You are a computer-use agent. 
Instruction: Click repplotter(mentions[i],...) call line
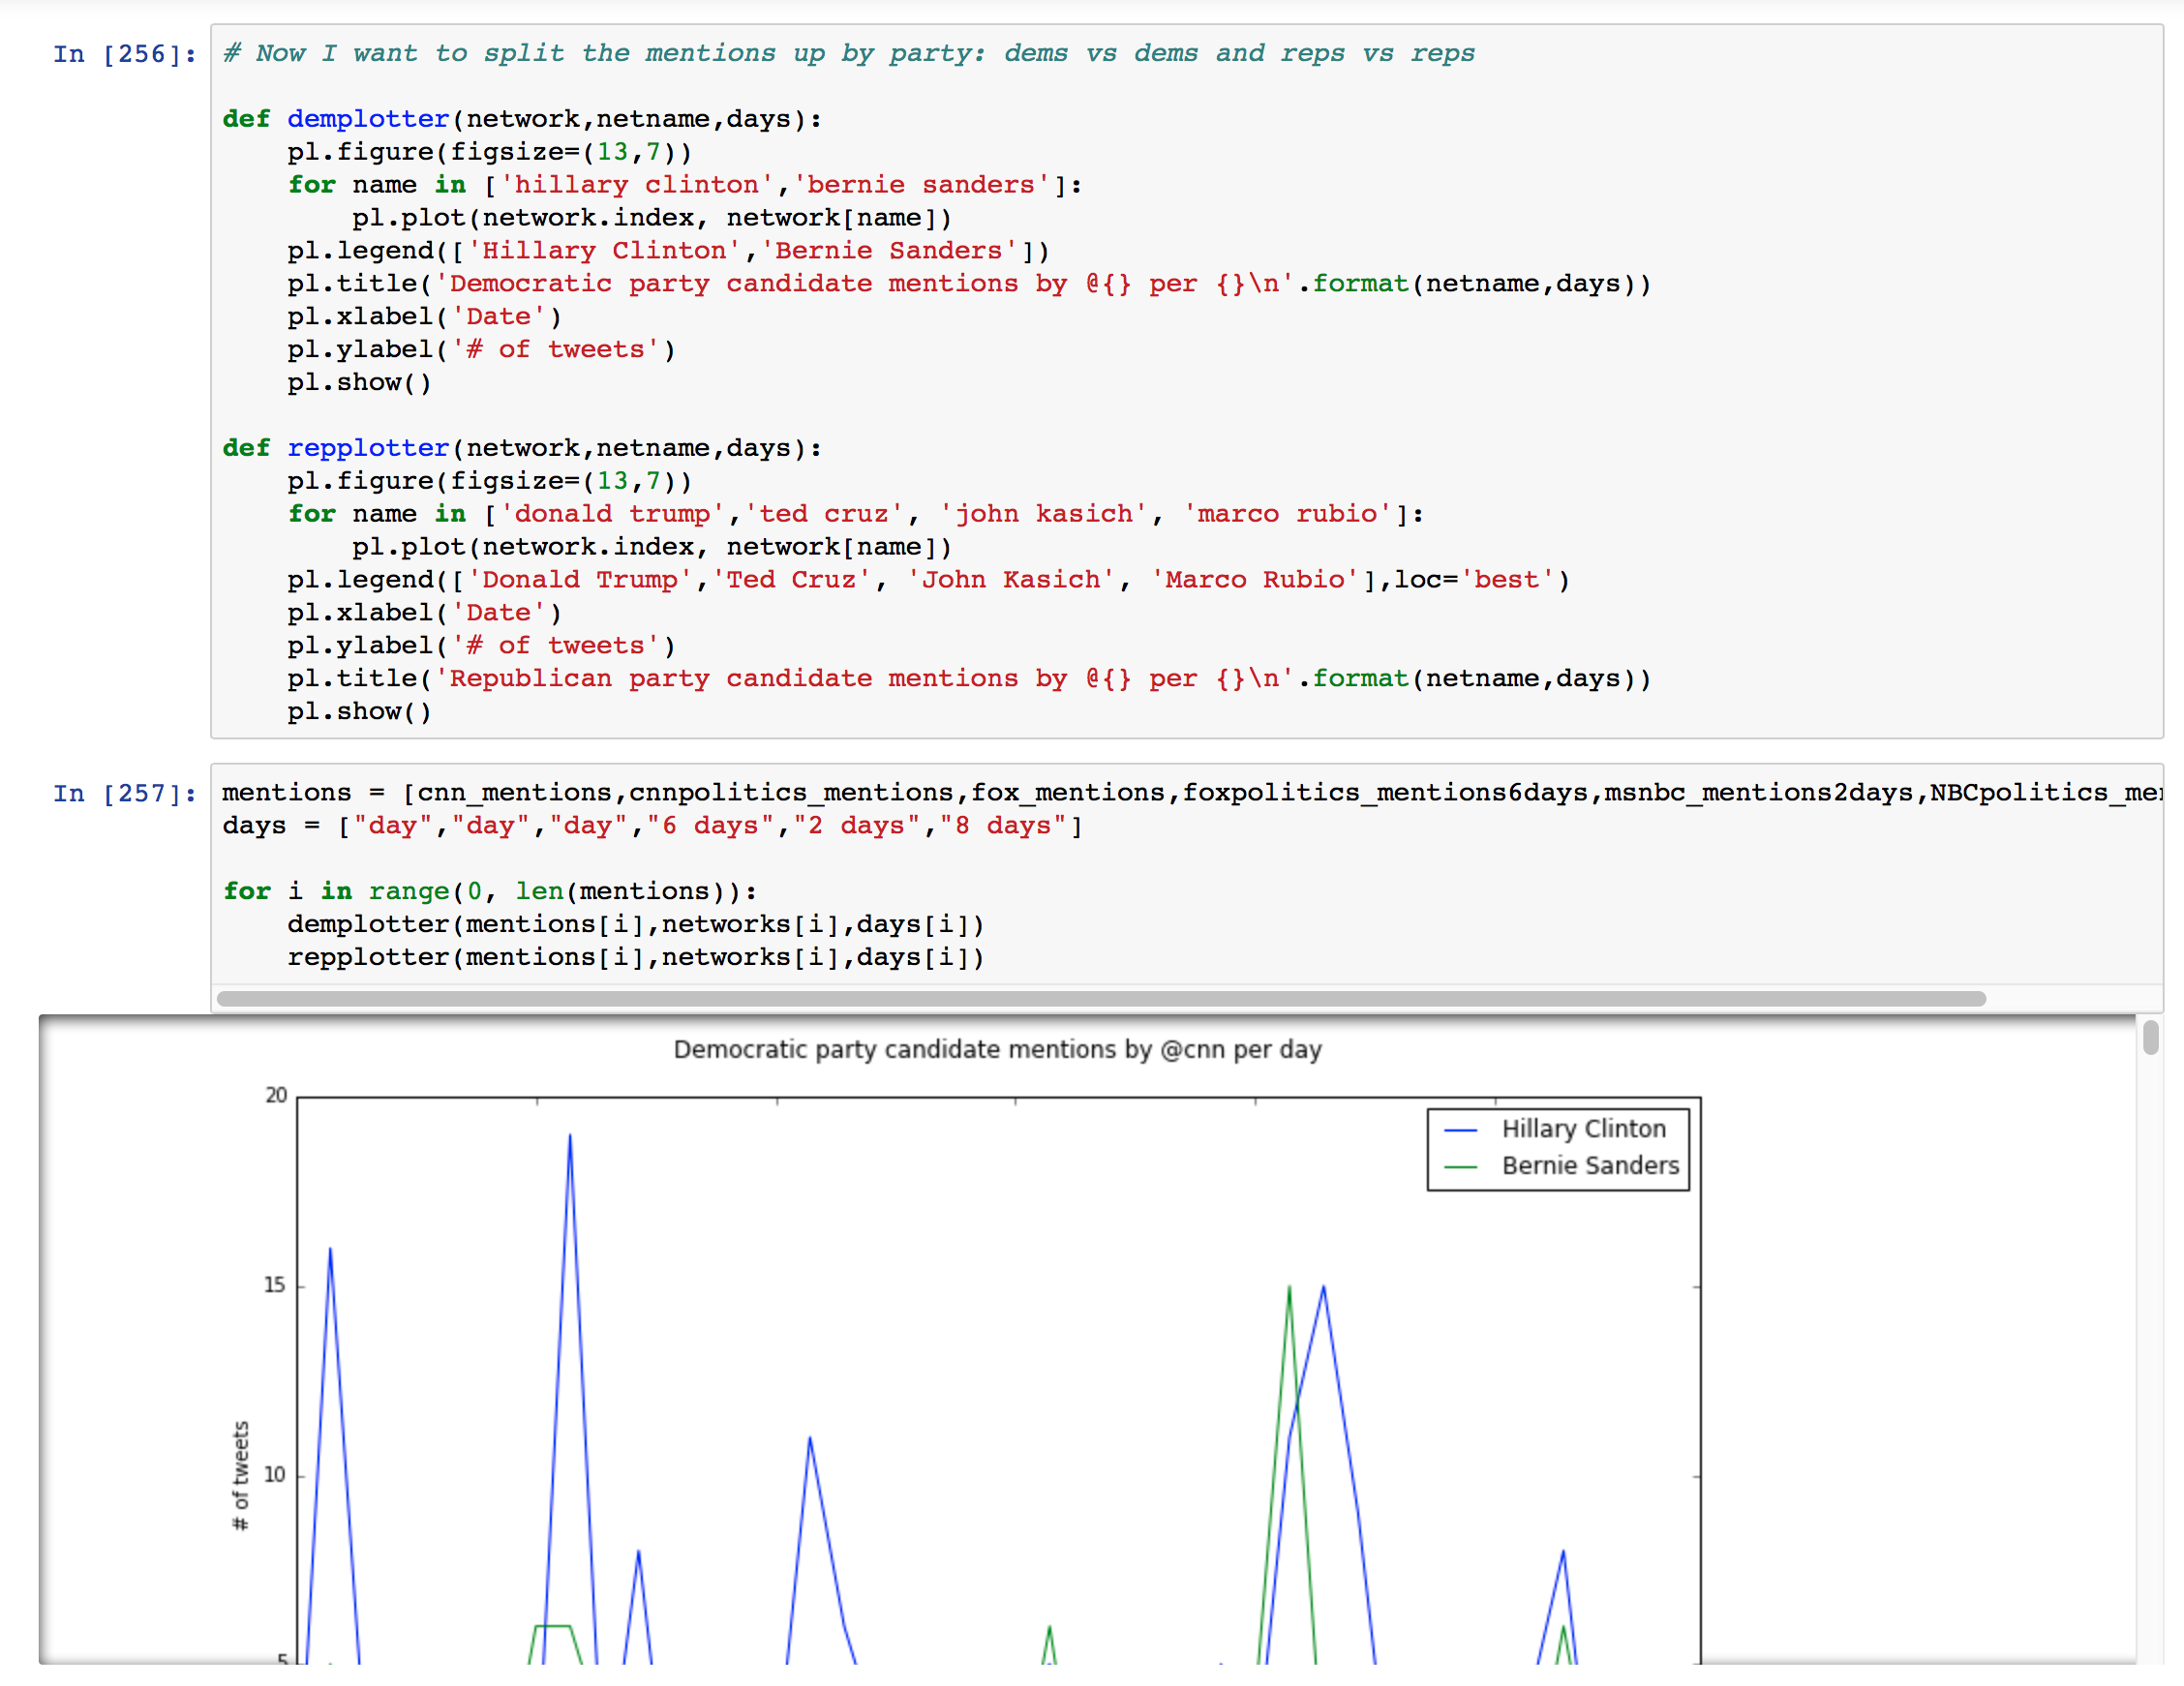[x=636, y=958]
